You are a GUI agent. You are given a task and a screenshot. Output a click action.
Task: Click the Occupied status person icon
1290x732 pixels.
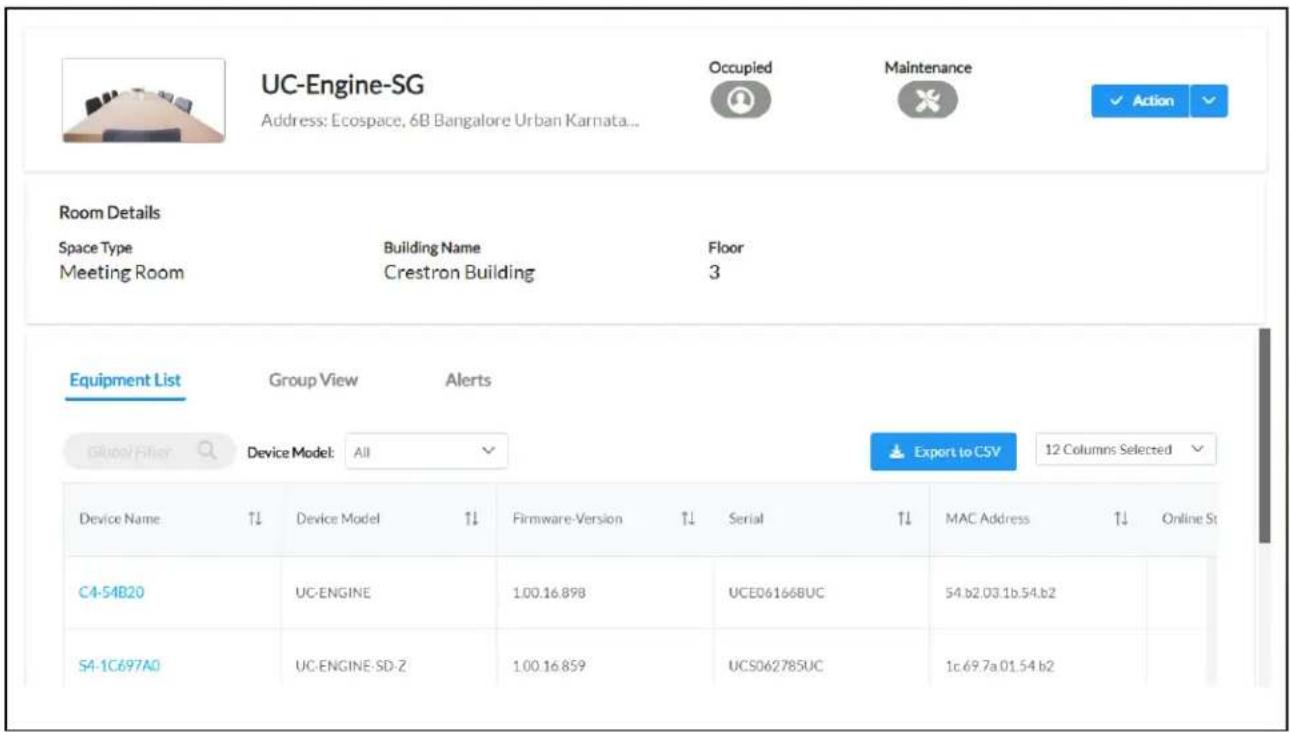740,100
